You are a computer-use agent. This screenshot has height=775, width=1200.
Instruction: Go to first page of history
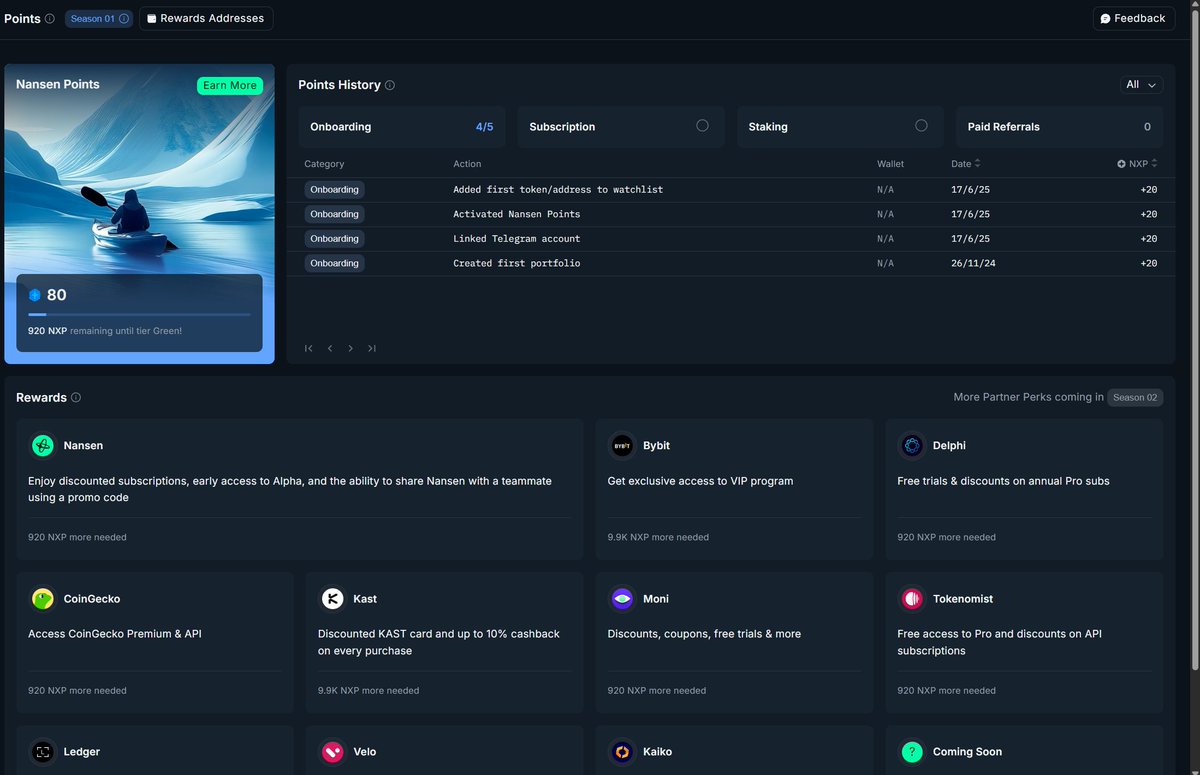[309, 348]
